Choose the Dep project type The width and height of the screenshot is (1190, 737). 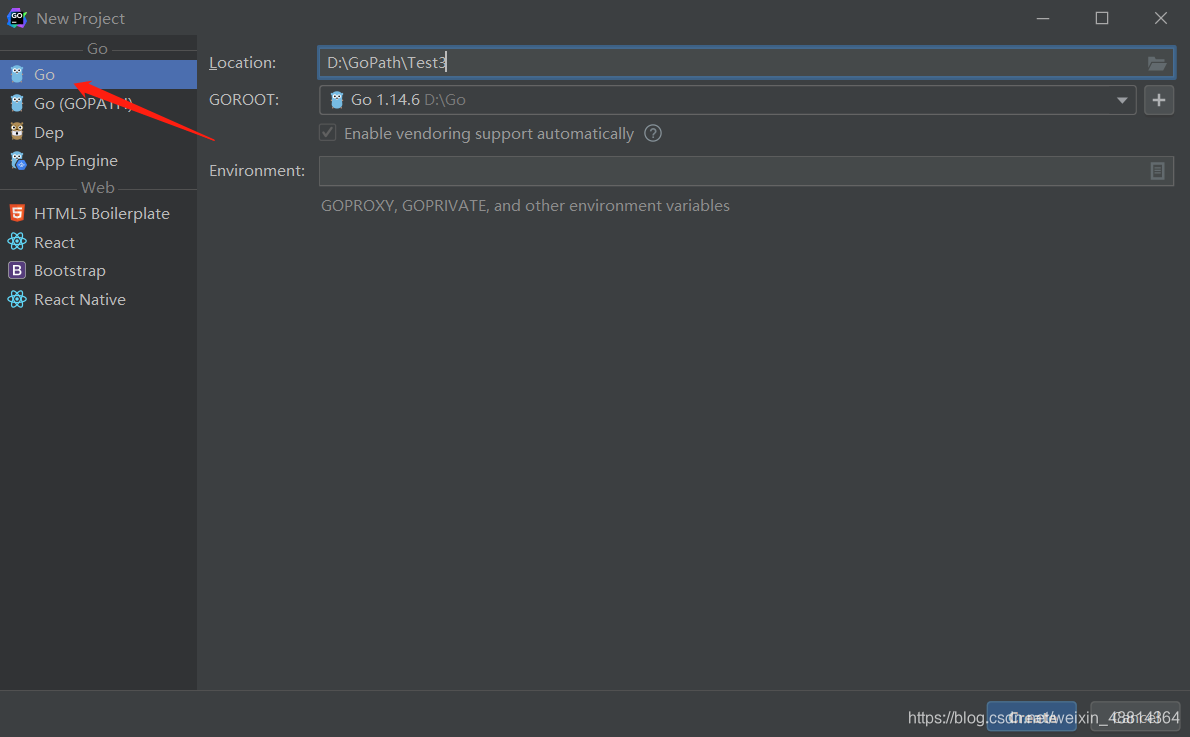tap(99, 132)
